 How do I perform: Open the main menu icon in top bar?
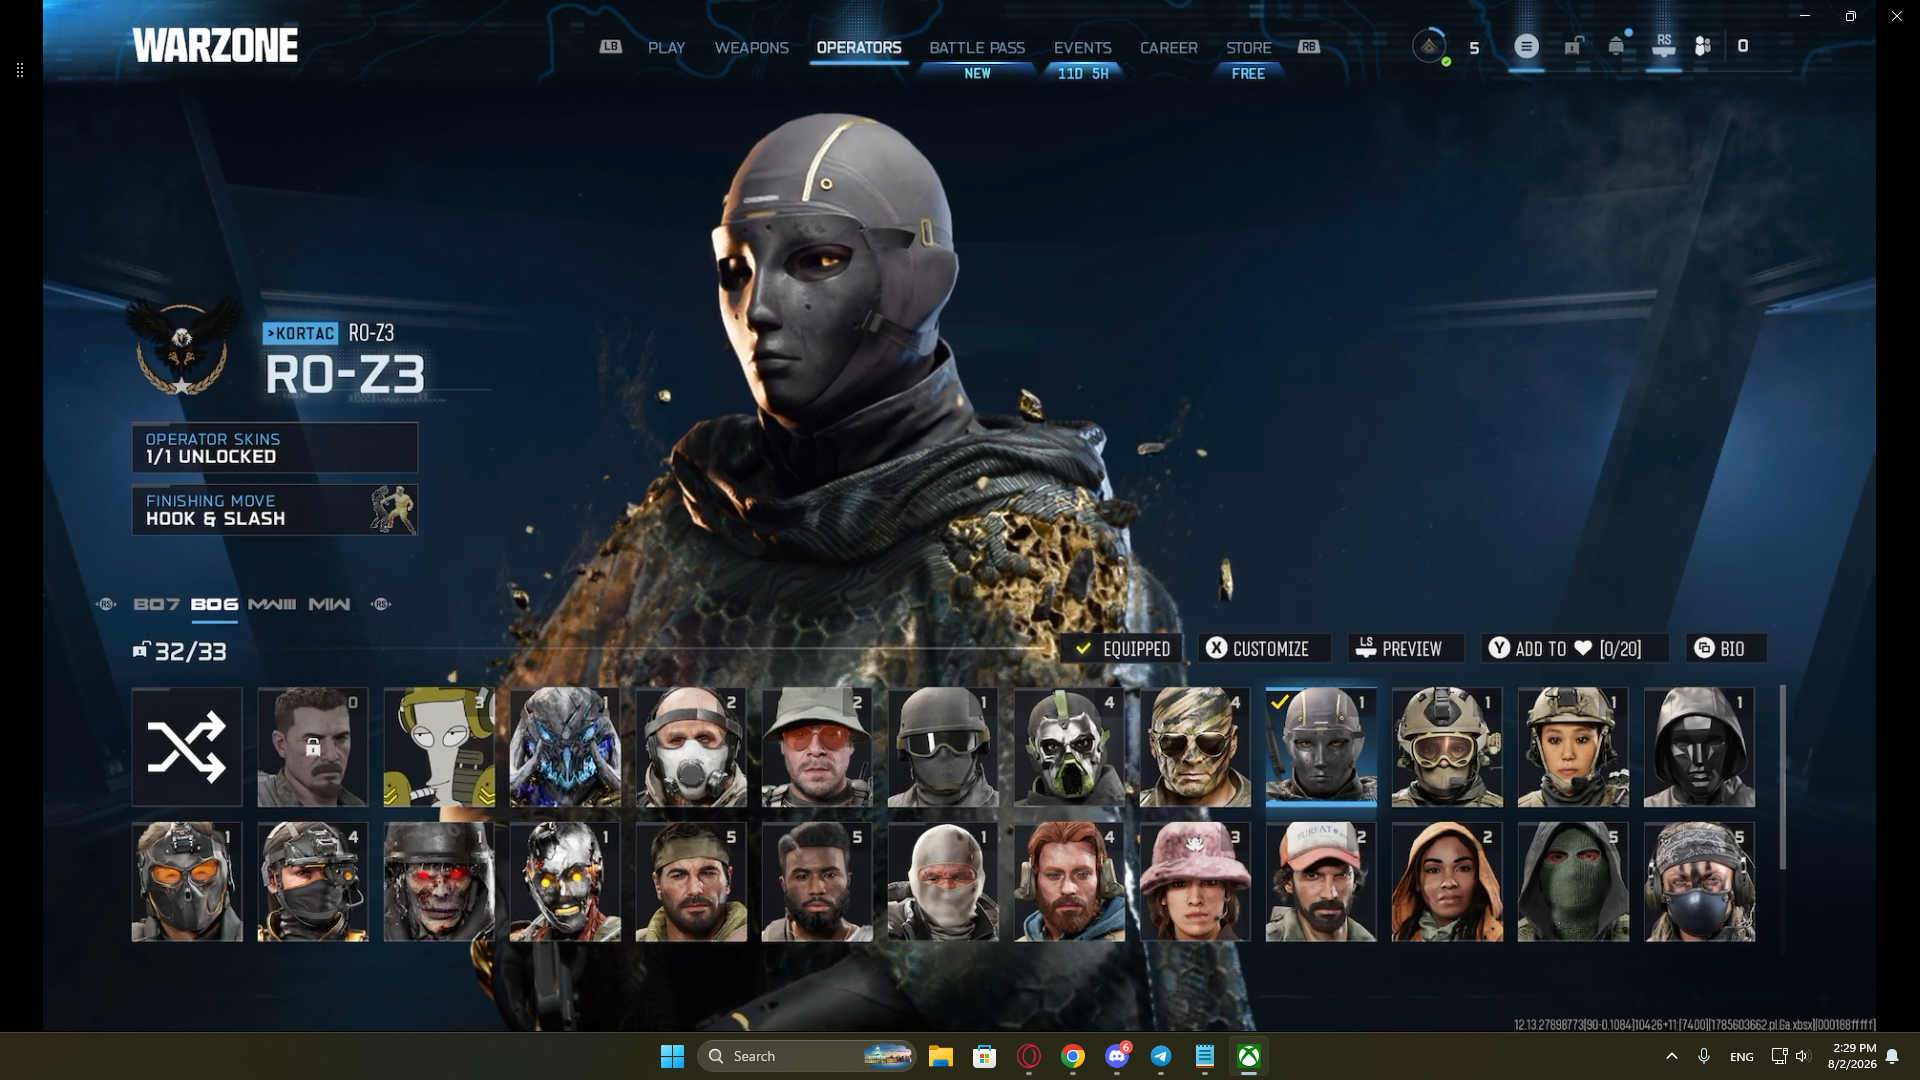tap(1526, 46)
